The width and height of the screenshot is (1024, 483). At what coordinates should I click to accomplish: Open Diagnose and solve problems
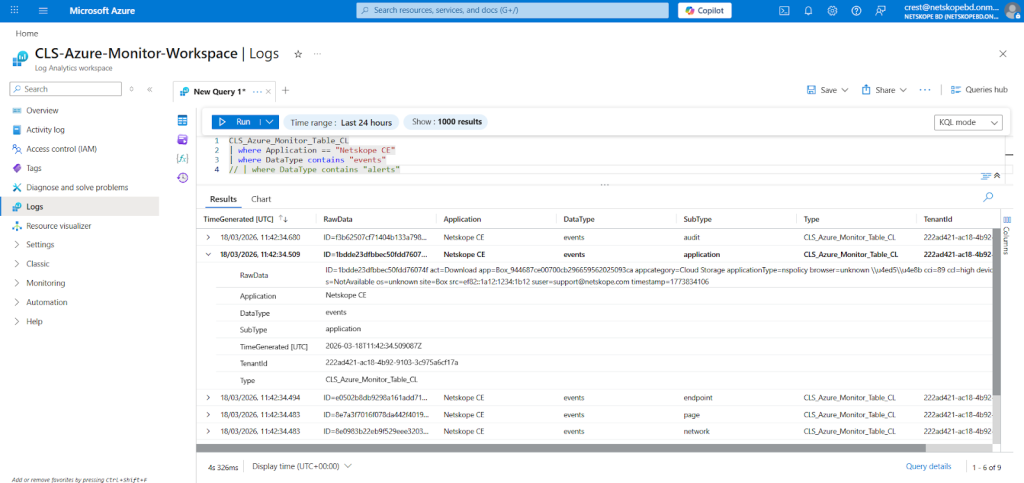point(79,187)
